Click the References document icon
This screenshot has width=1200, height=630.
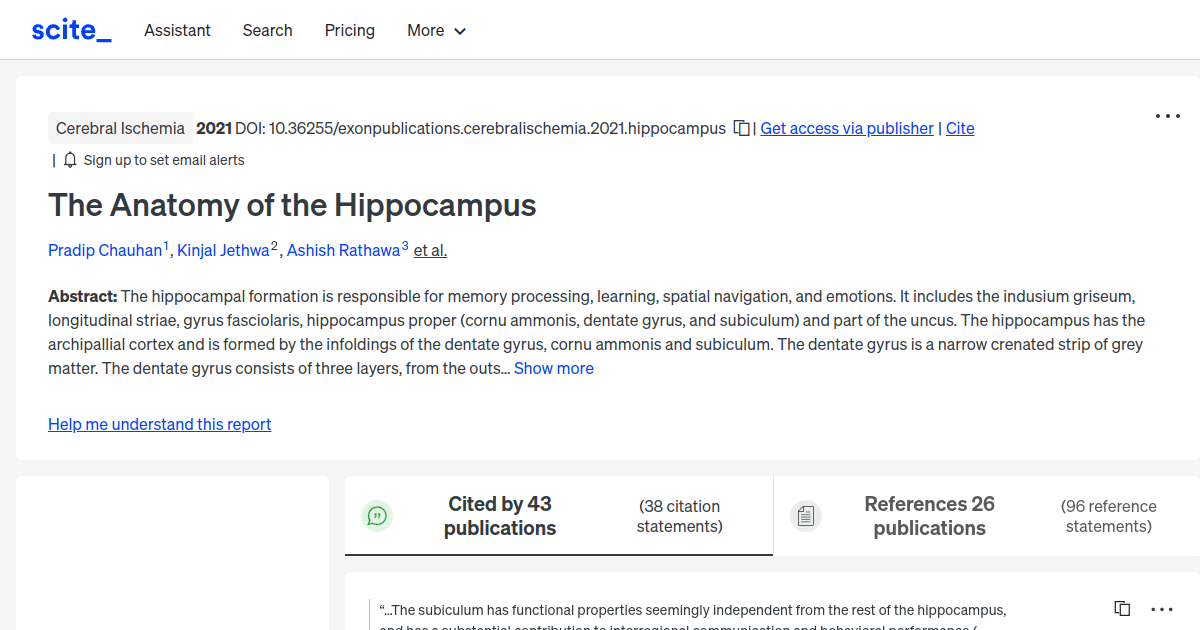point(806,515)
